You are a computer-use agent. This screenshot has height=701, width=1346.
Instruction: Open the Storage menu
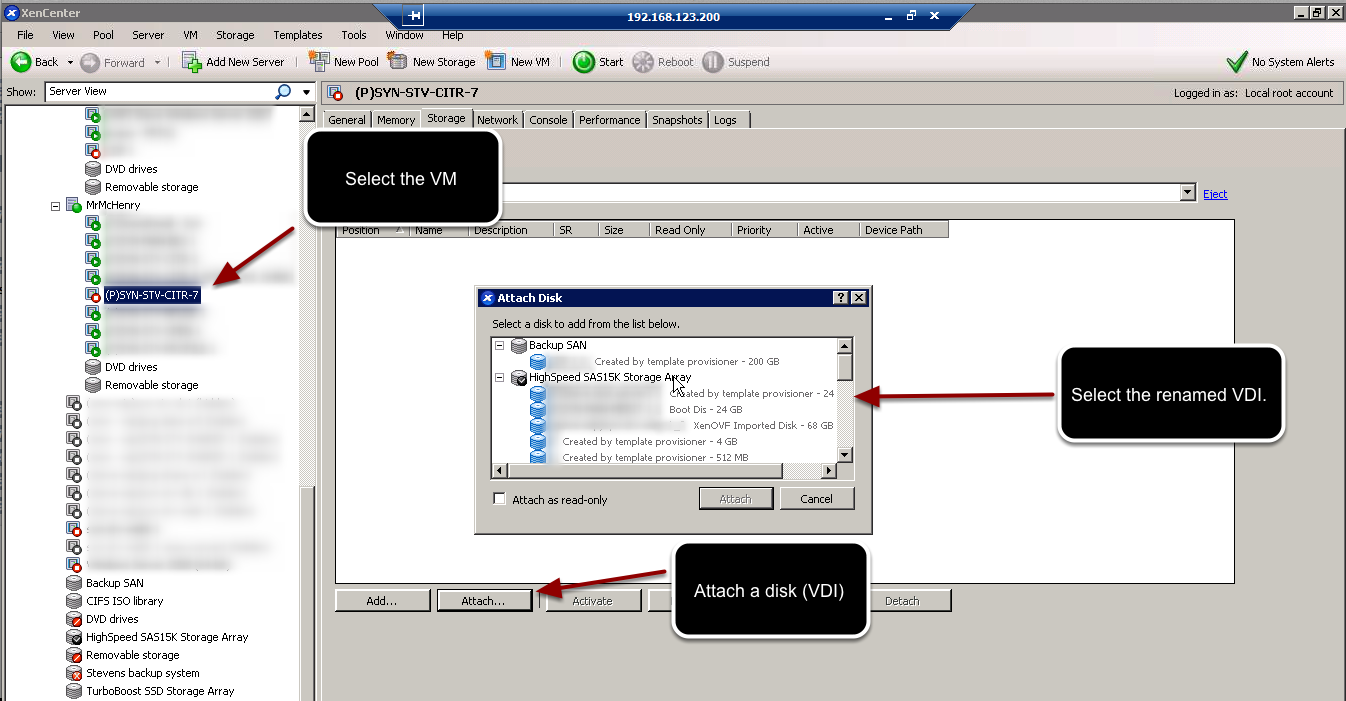235,35
